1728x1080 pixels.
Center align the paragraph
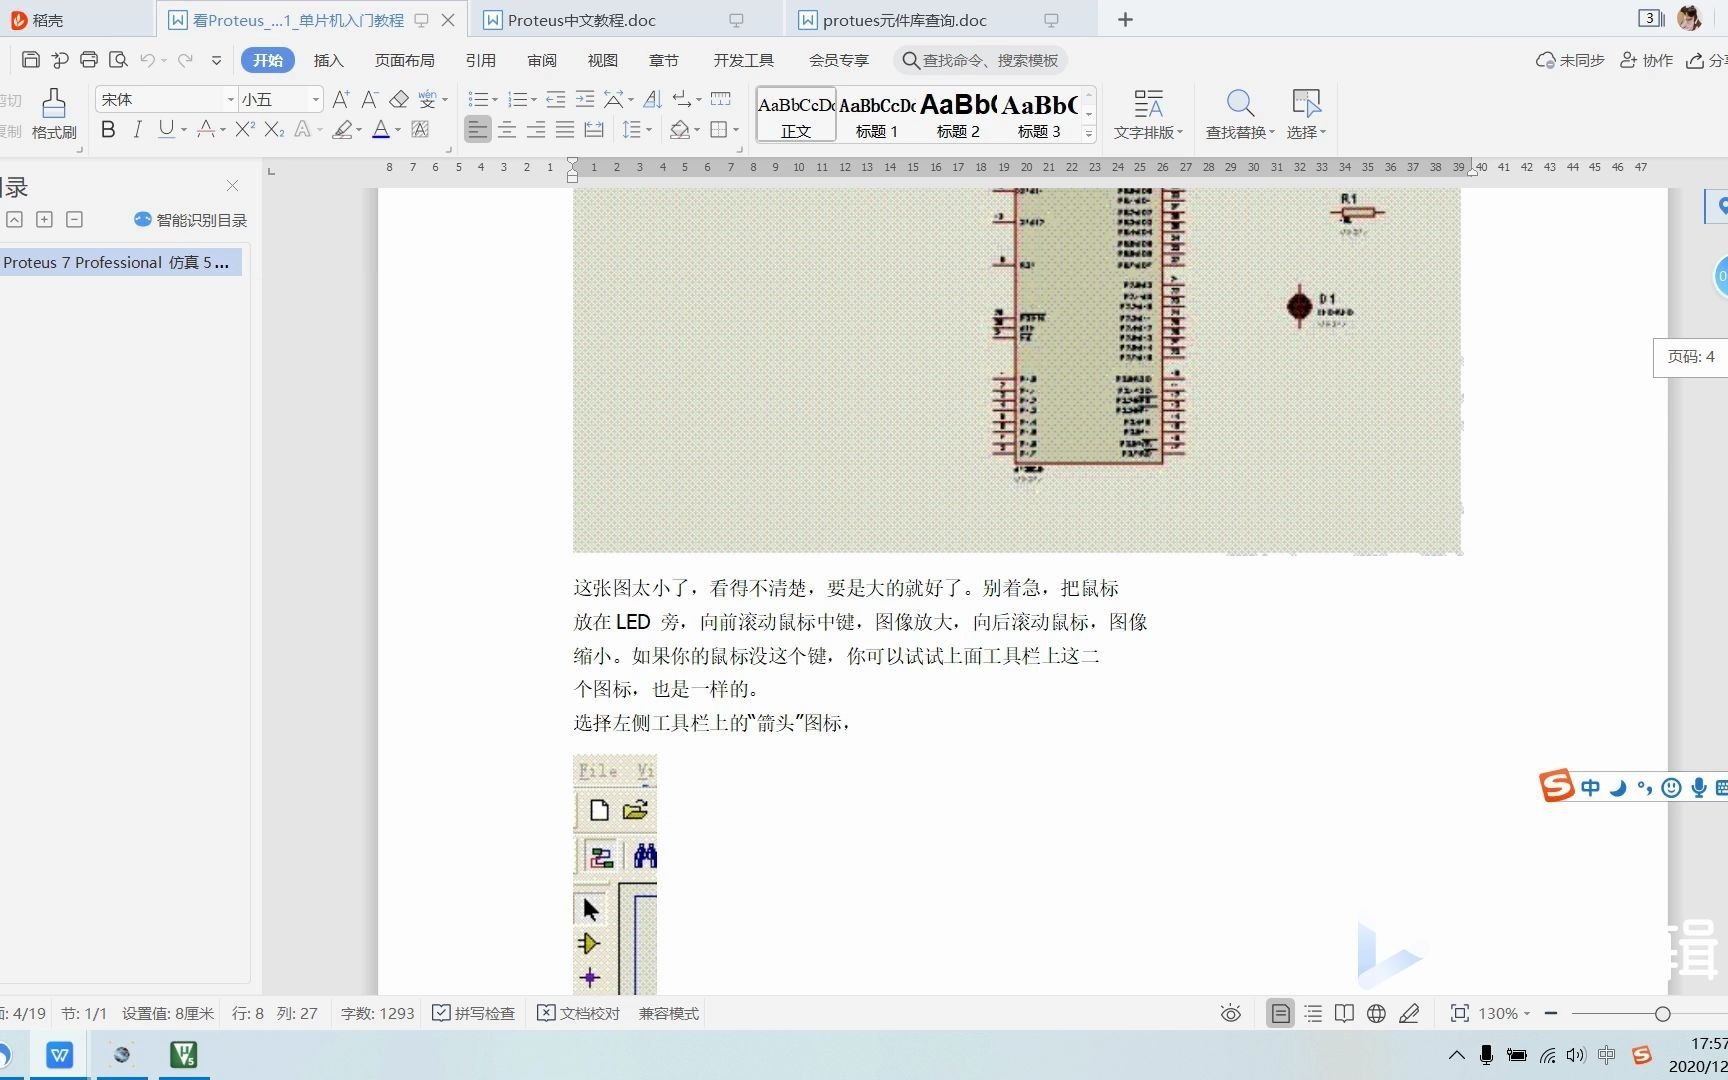tap(507, 129)
